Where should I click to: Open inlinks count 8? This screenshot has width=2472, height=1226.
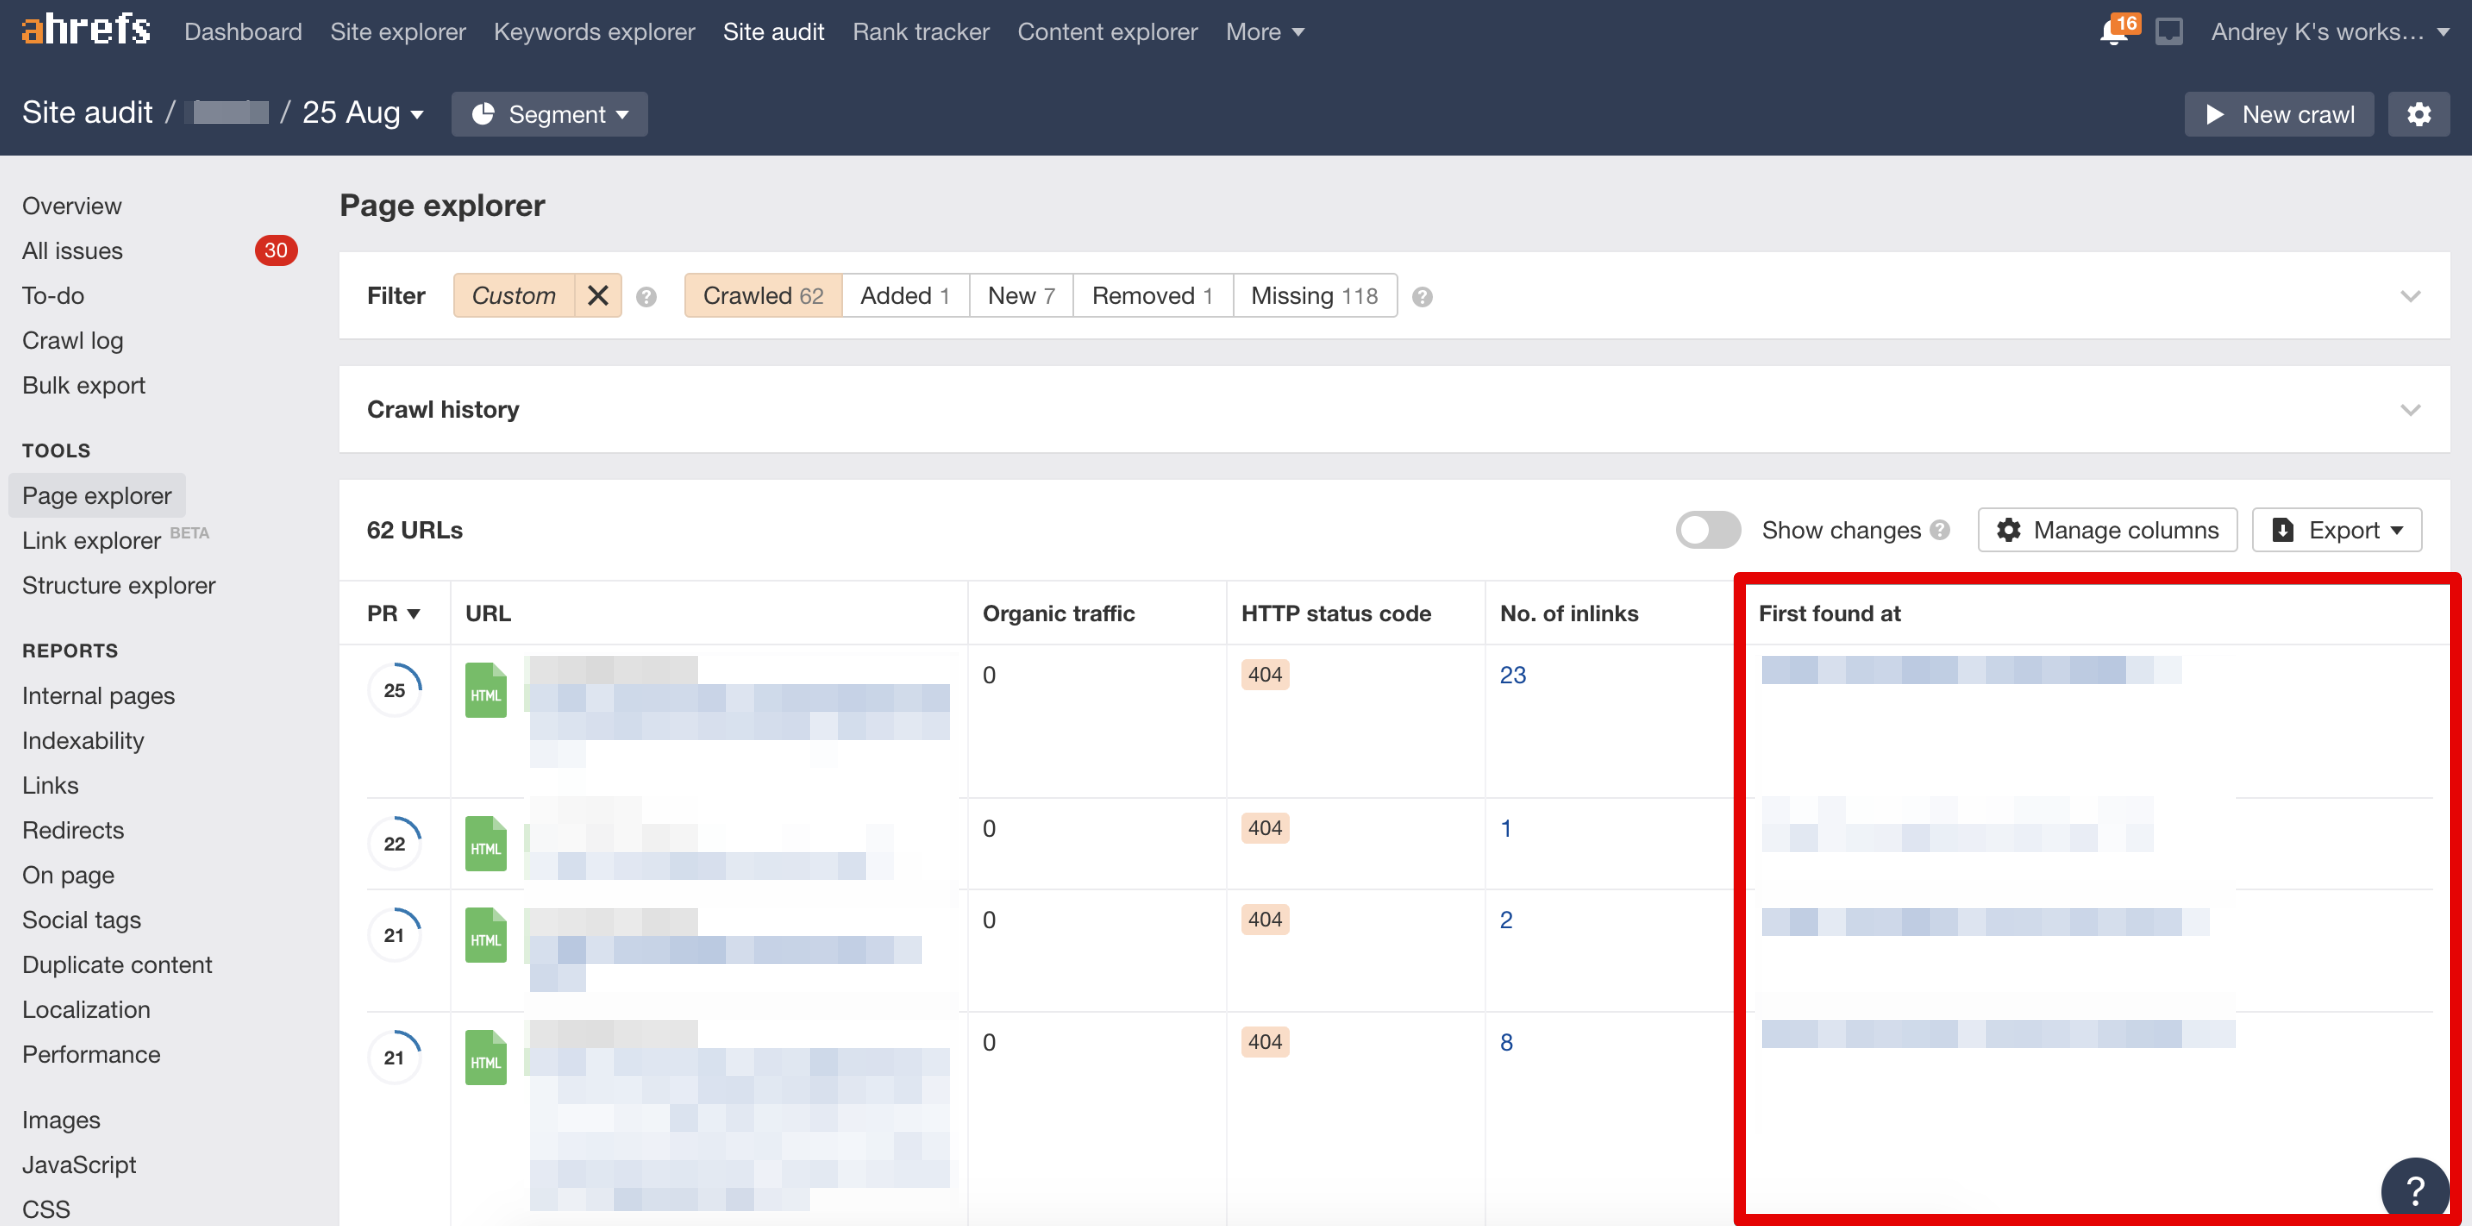[1506, 1042]
